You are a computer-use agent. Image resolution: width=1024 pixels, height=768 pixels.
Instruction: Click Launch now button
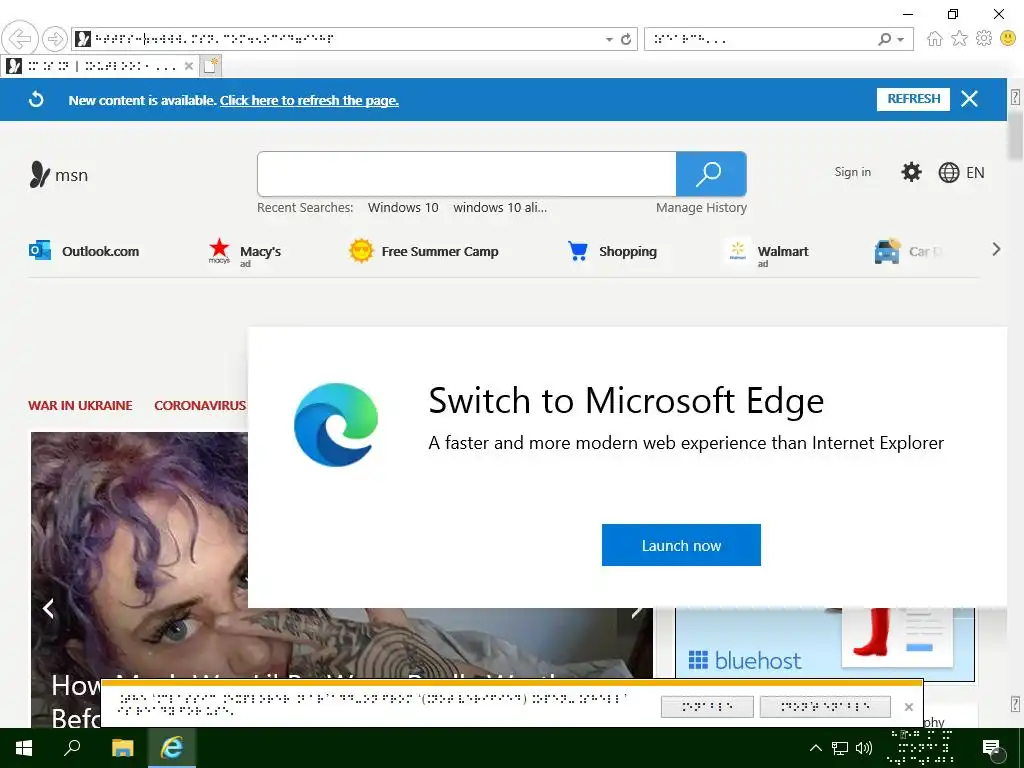[x=681, y=545]
